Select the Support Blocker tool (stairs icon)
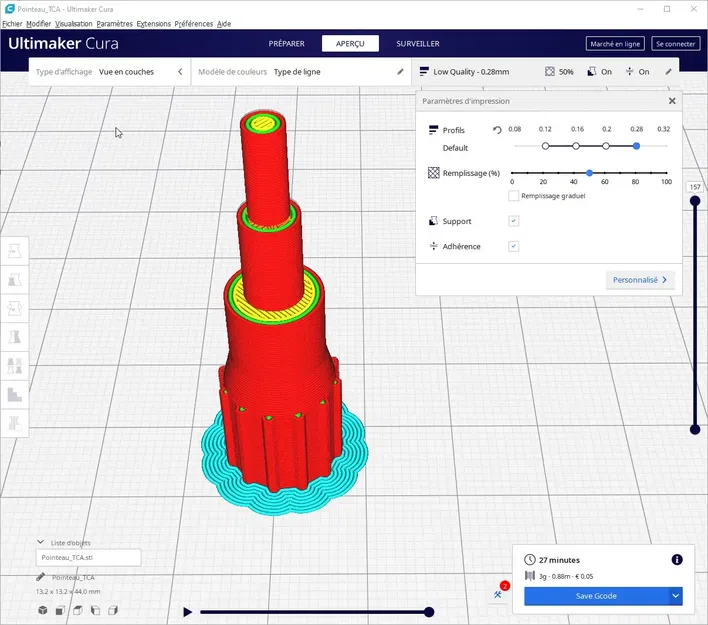The width and height of the screenshot is (708, 625). coord(14,395)
